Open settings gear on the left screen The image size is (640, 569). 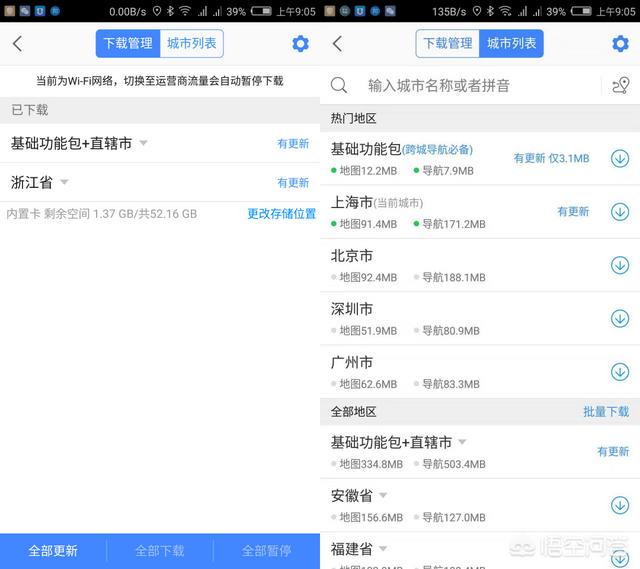(300, 44)
